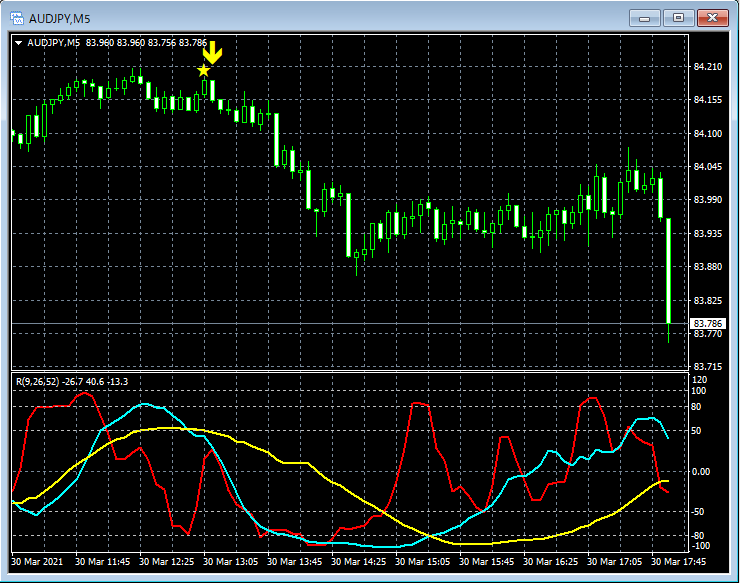741x583 pixels.
Task: Click the 84.155 price scale label
Action: pyautogui.click(x=708, y=100)
